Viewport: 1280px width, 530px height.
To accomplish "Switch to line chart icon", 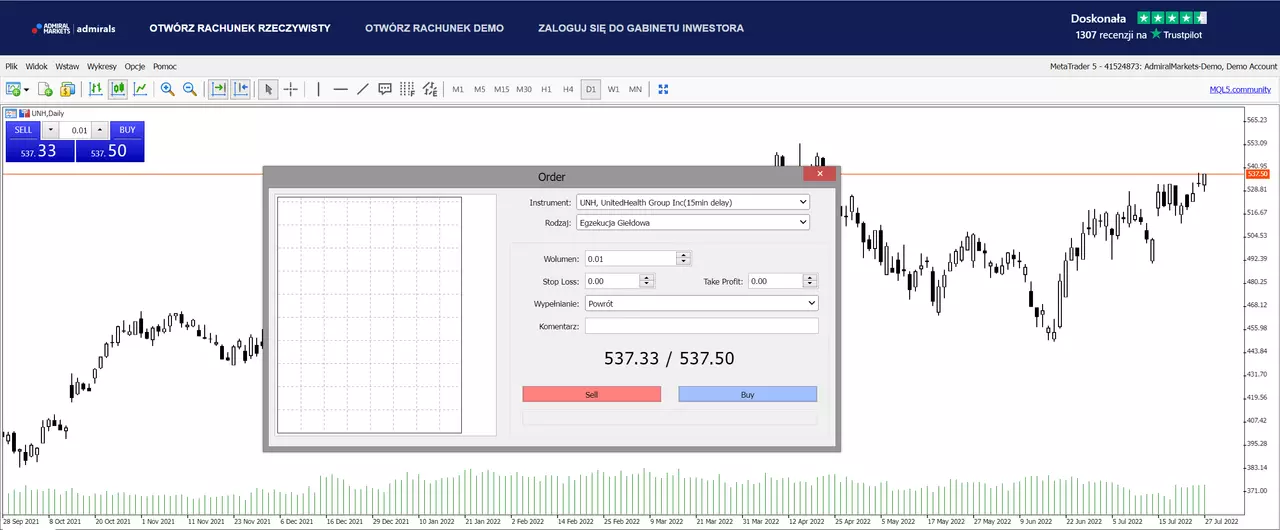I will click(141, 89).
